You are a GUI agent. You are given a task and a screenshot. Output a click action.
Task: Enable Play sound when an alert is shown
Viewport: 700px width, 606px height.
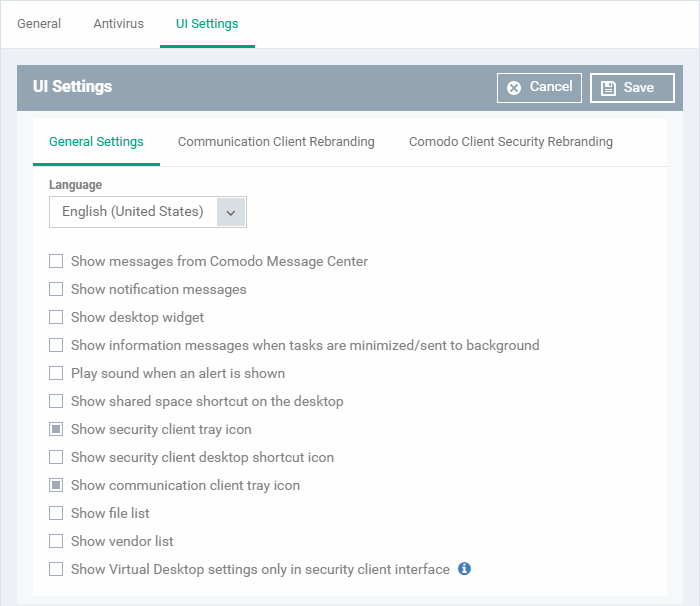tap(56, 373)
